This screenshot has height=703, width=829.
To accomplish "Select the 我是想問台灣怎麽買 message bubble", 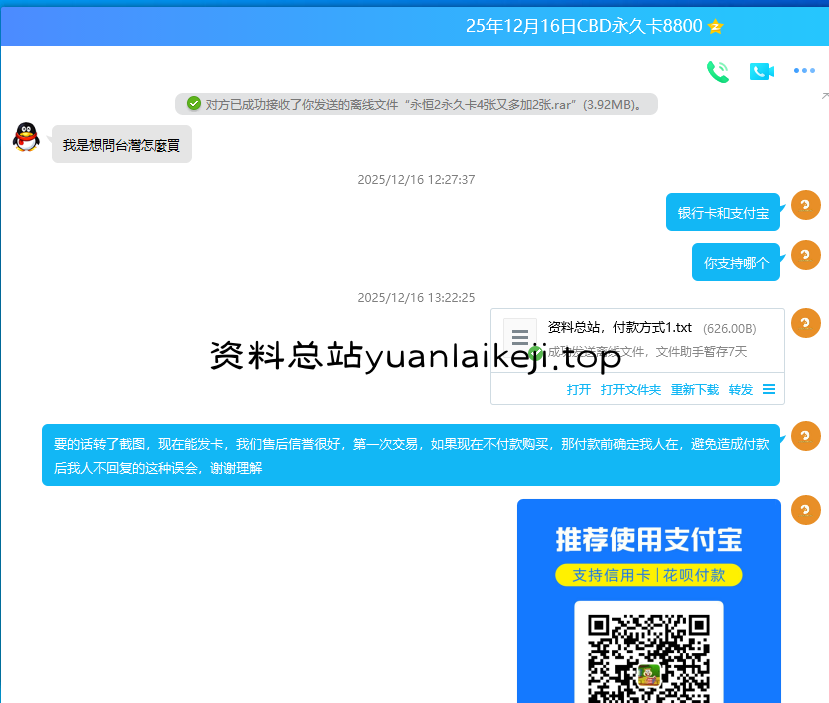I will [x=121, y=144].
